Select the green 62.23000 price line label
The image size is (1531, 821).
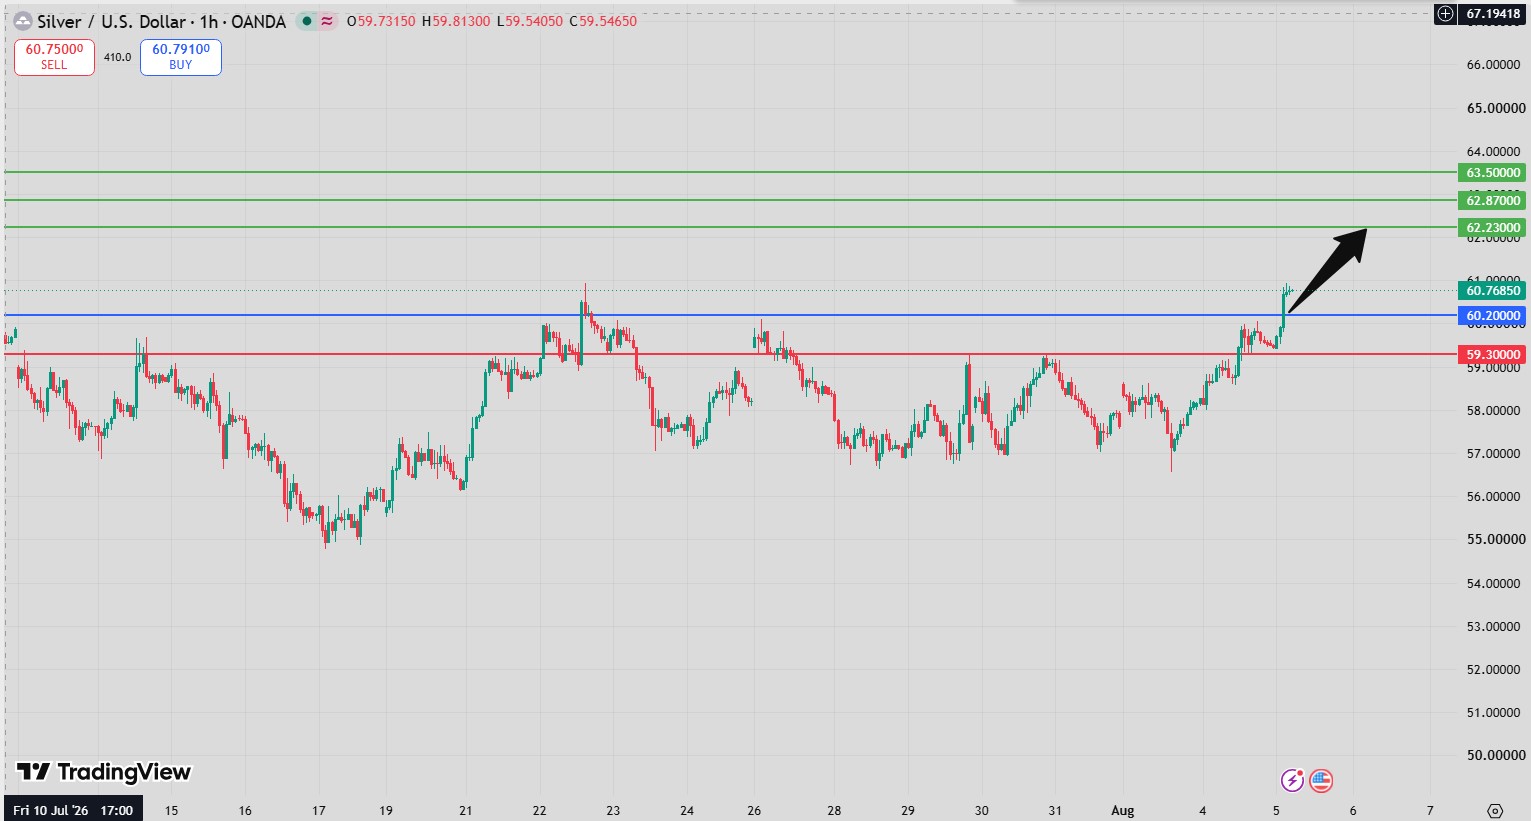coord(1493,228)
